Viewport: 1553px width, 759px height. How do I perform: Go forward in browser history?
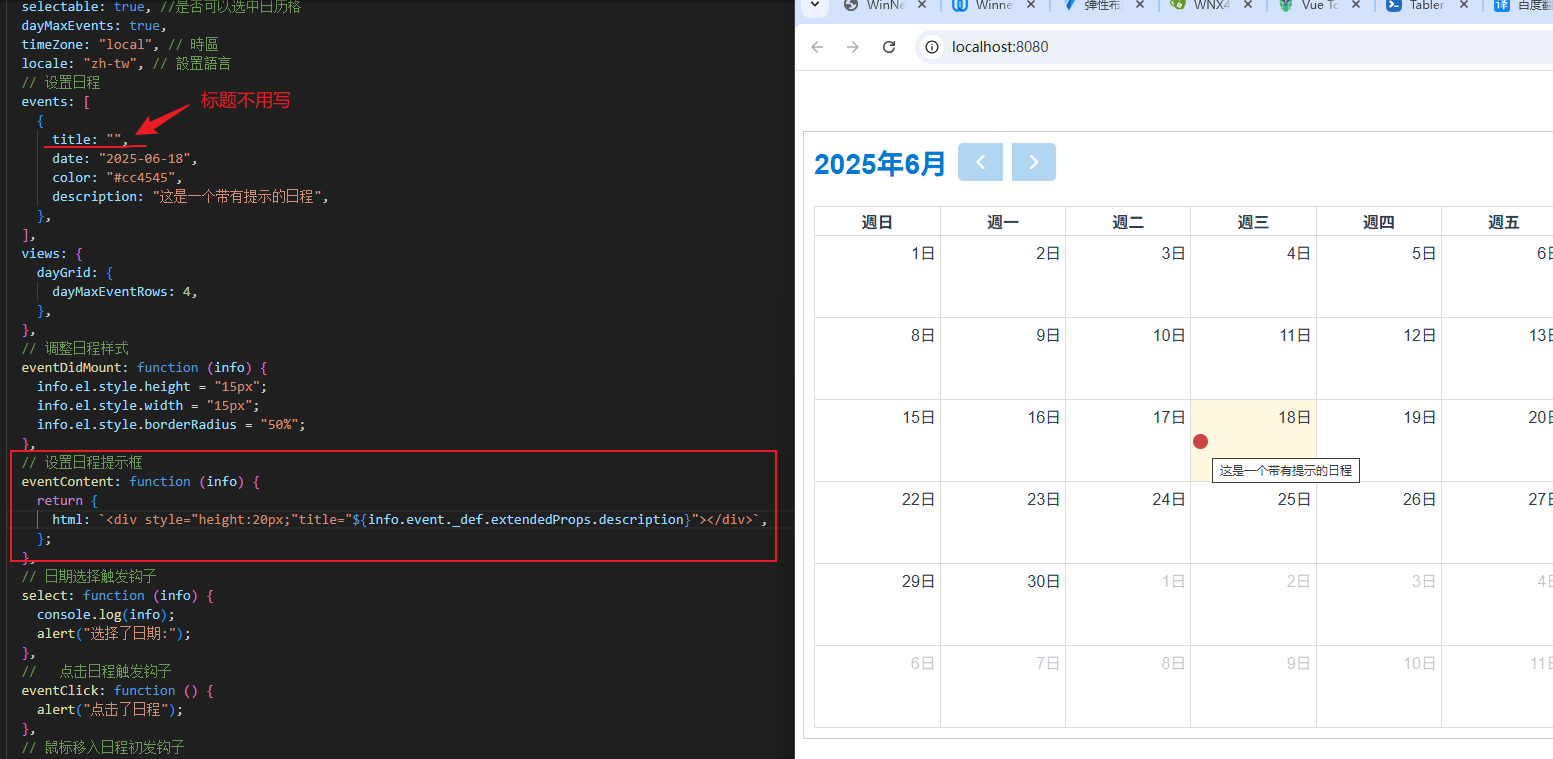click(853, 47)
